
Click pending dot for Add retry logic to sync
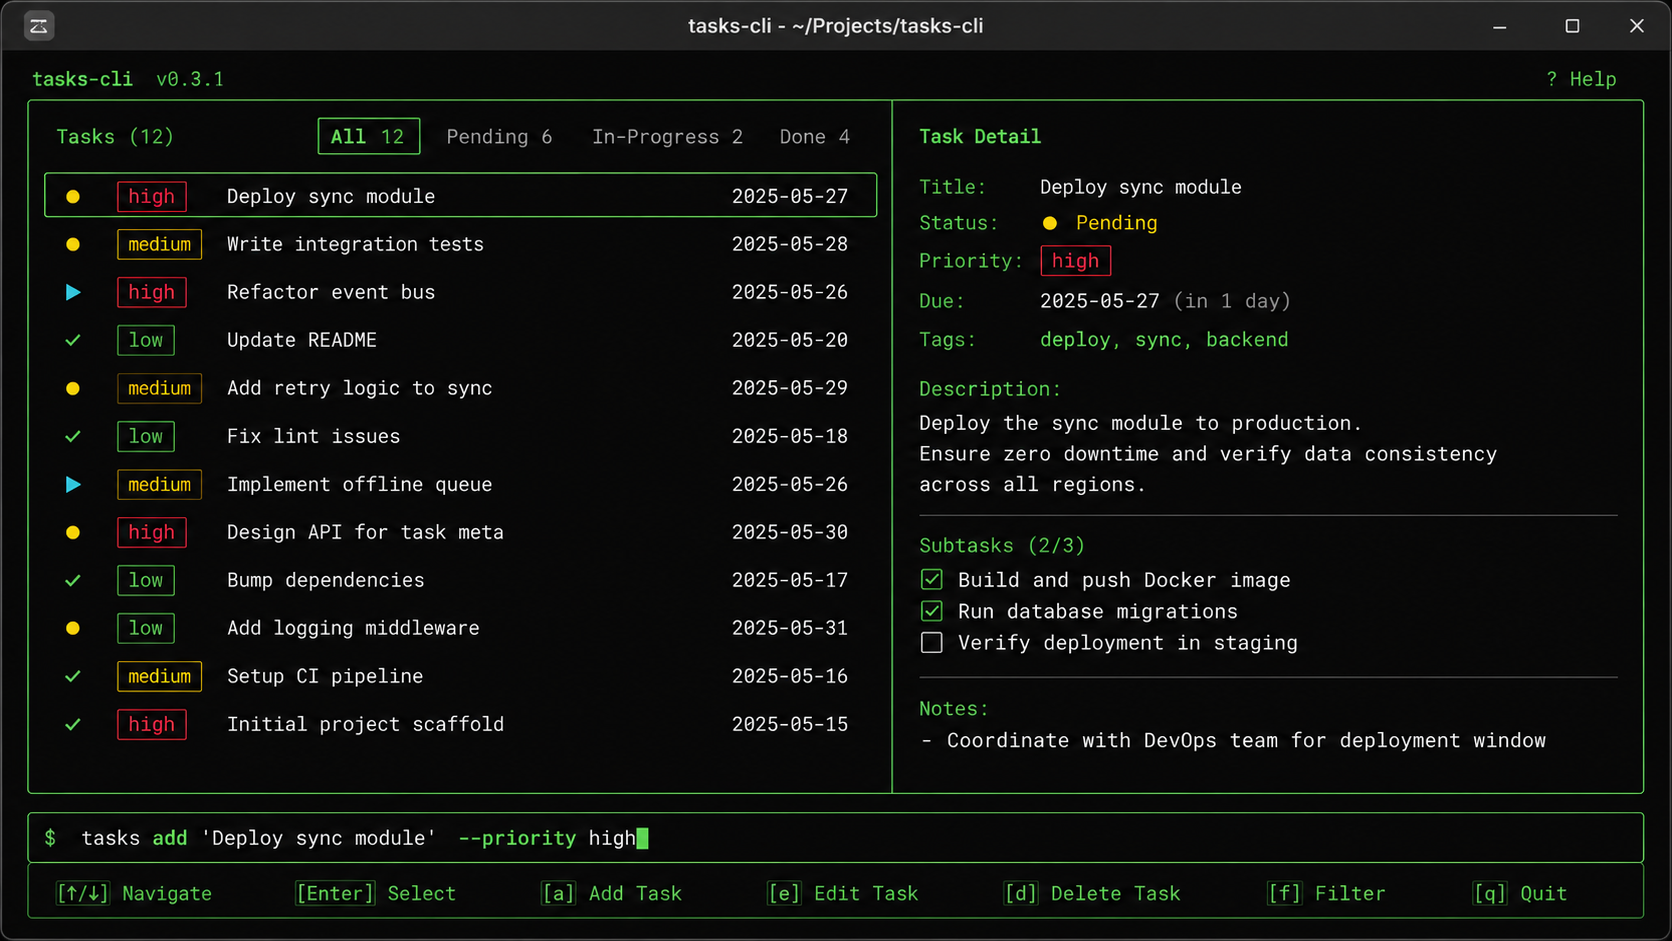[73, 389]
